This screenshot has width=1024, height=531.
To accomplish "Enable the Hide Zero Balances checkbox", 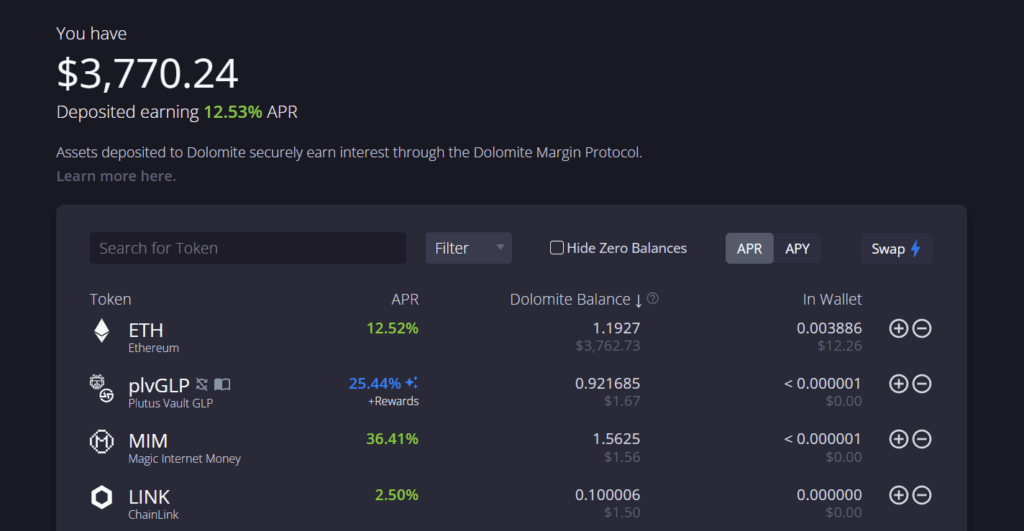I will 557,248.
